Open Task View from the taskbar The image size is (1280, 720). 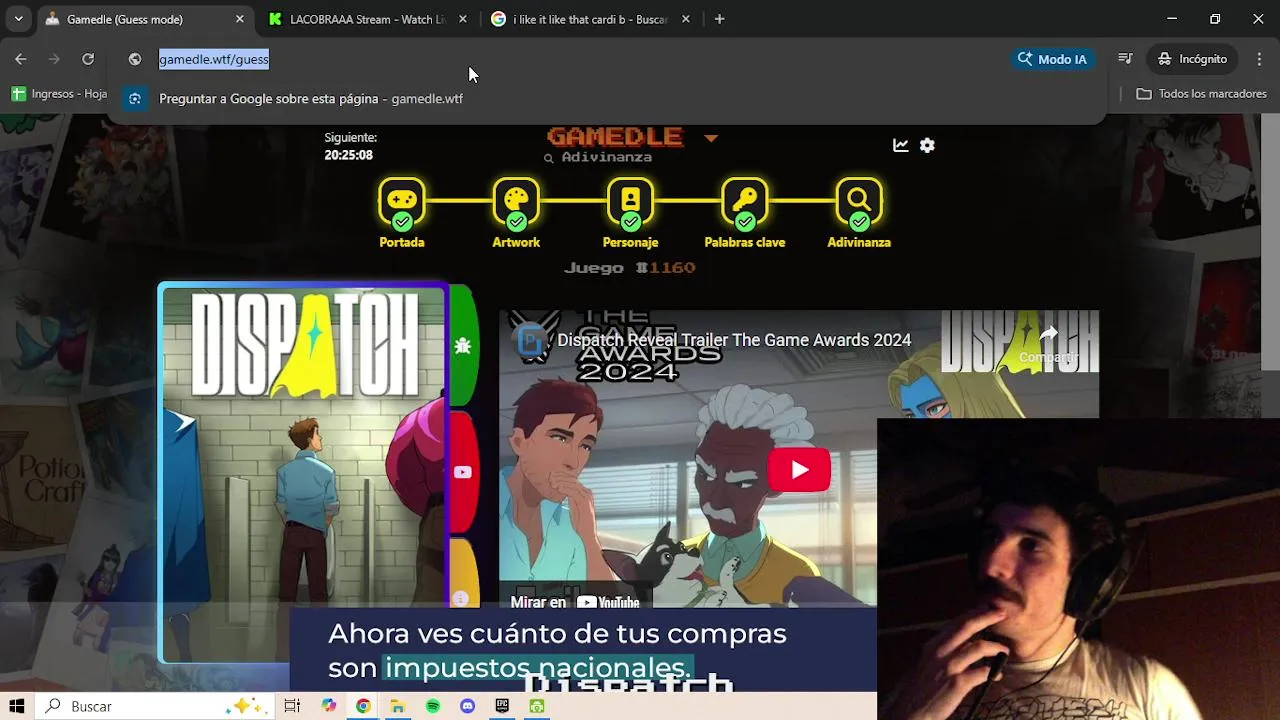pyautogui.click(x=292, y=706)
